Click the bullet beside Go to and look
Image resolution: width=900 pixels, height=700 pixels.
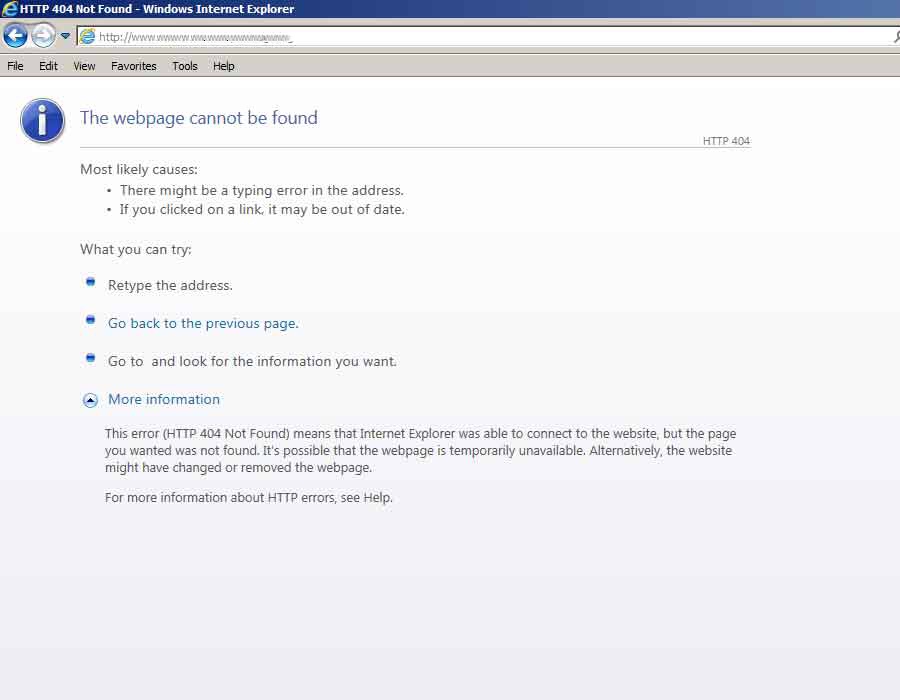point(90,358)
